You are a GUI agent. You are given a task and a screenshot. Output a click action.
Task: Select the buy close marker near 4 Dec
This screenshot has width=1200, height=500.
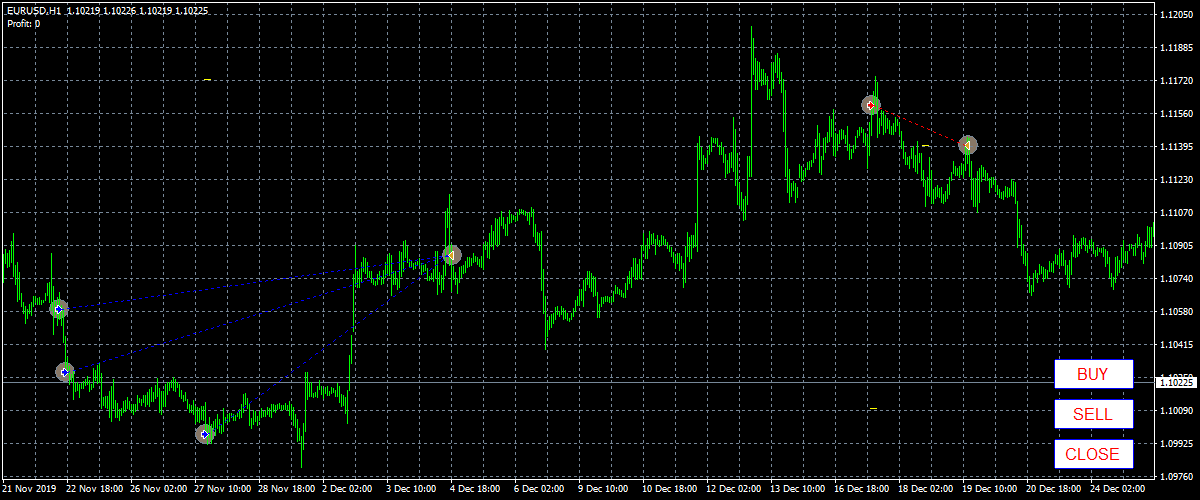tap(451, 256)
